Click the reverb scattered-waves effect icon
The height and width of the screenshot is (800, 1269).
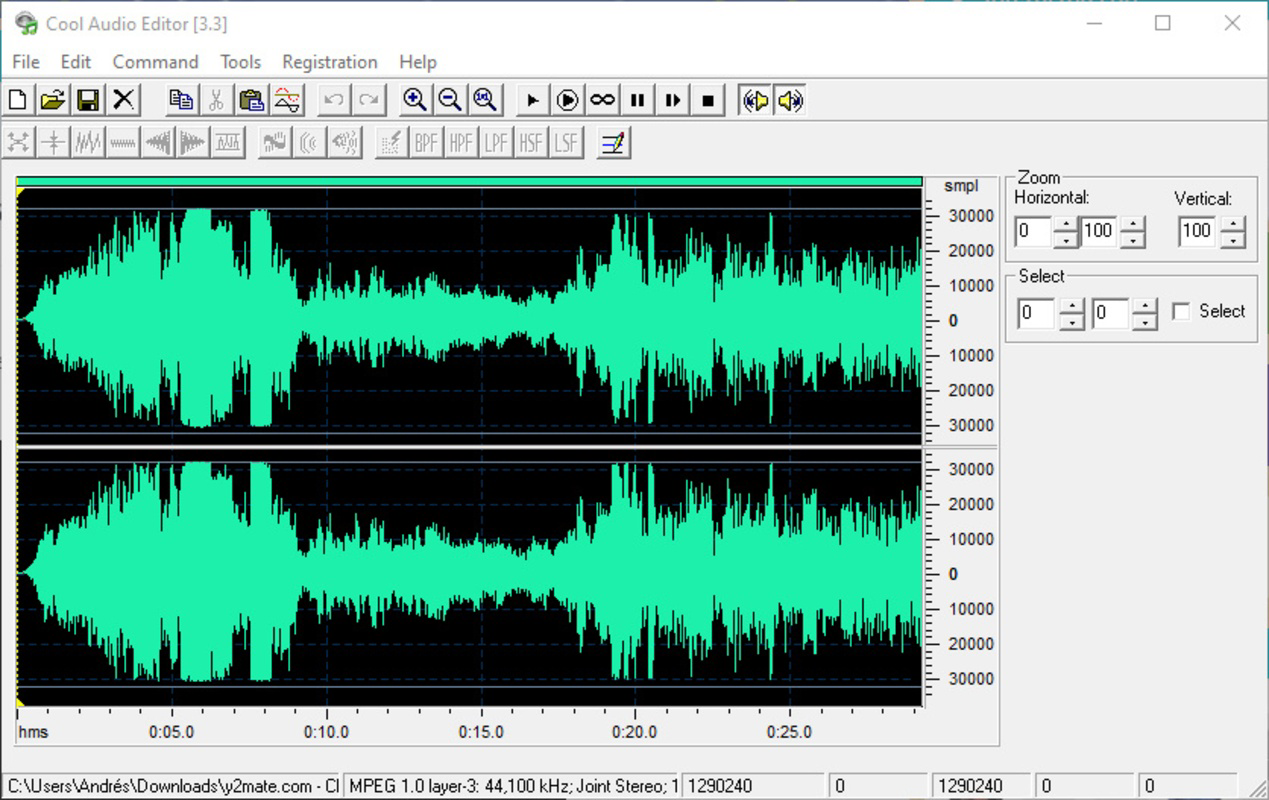[345, 143]
